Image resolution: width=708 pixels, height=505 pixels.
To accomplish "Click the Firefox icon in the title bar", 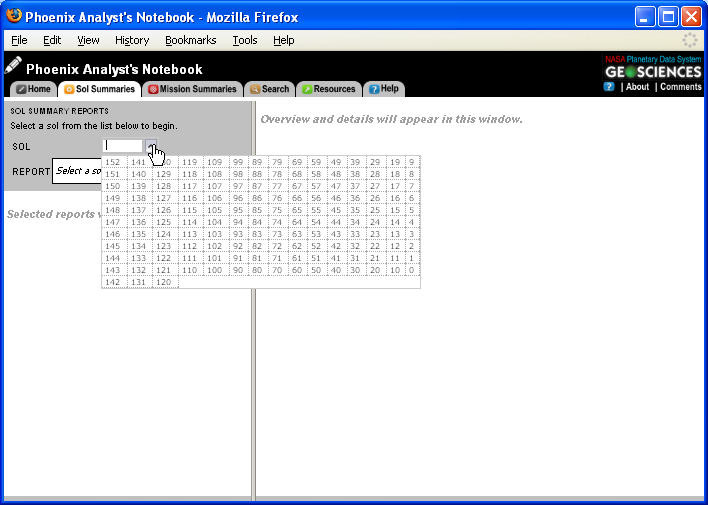I will point(14,17).
